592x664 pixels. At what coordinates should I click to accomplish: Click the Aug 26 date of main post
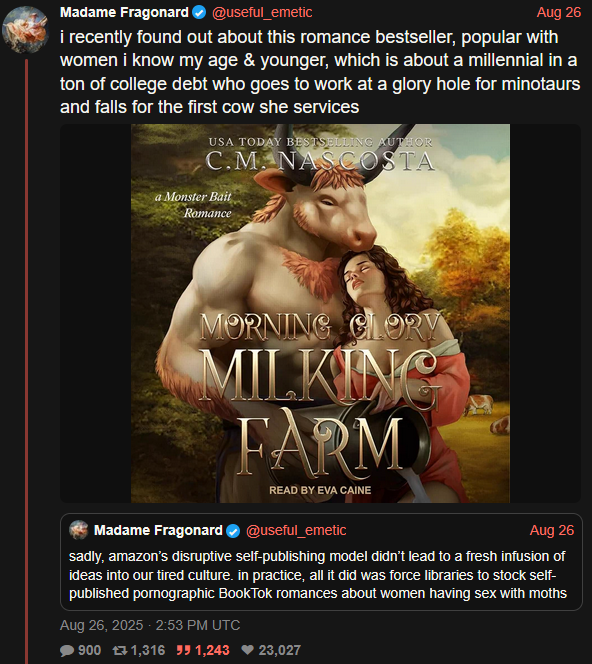tap(559, 12)
